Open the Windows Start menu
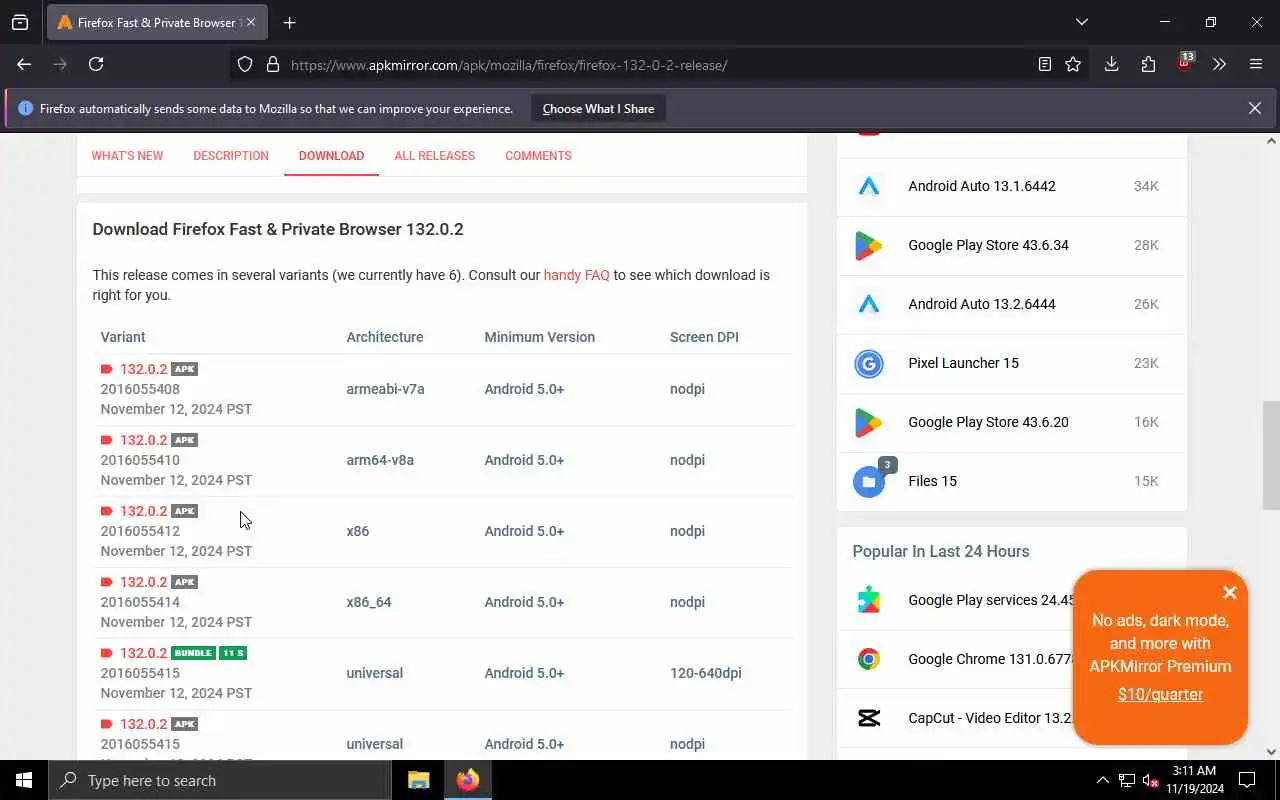This screenshot has height=800, width=1280. click(x=24, y=780)
